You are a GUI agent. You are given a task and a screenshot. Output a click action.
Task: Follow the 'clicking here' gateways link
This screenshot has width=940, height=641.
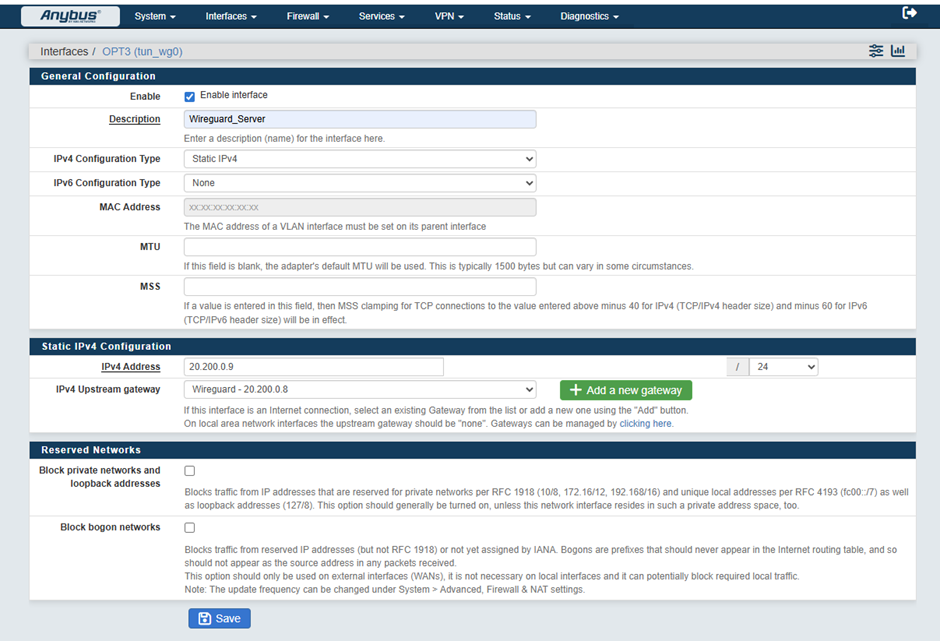(646, 424)
